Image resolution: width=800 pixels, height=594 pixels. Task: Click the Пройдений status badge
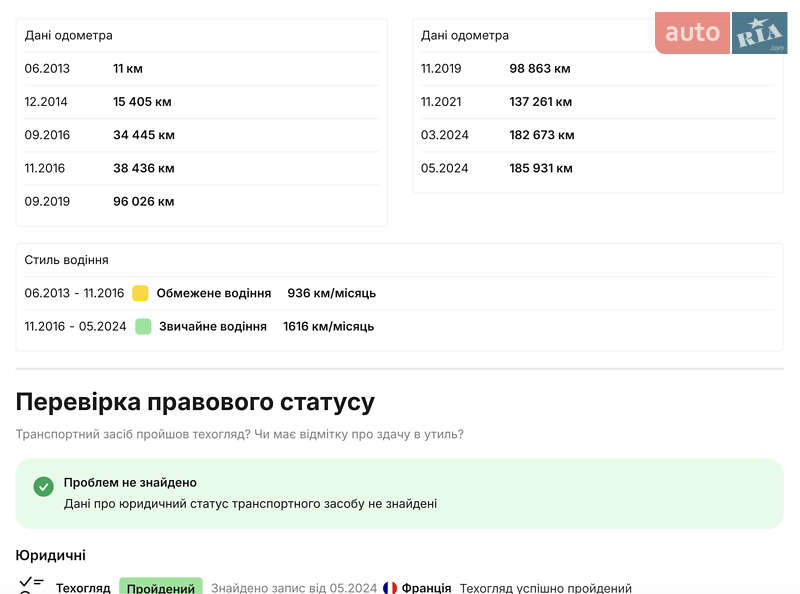click(x=160, y=587)
